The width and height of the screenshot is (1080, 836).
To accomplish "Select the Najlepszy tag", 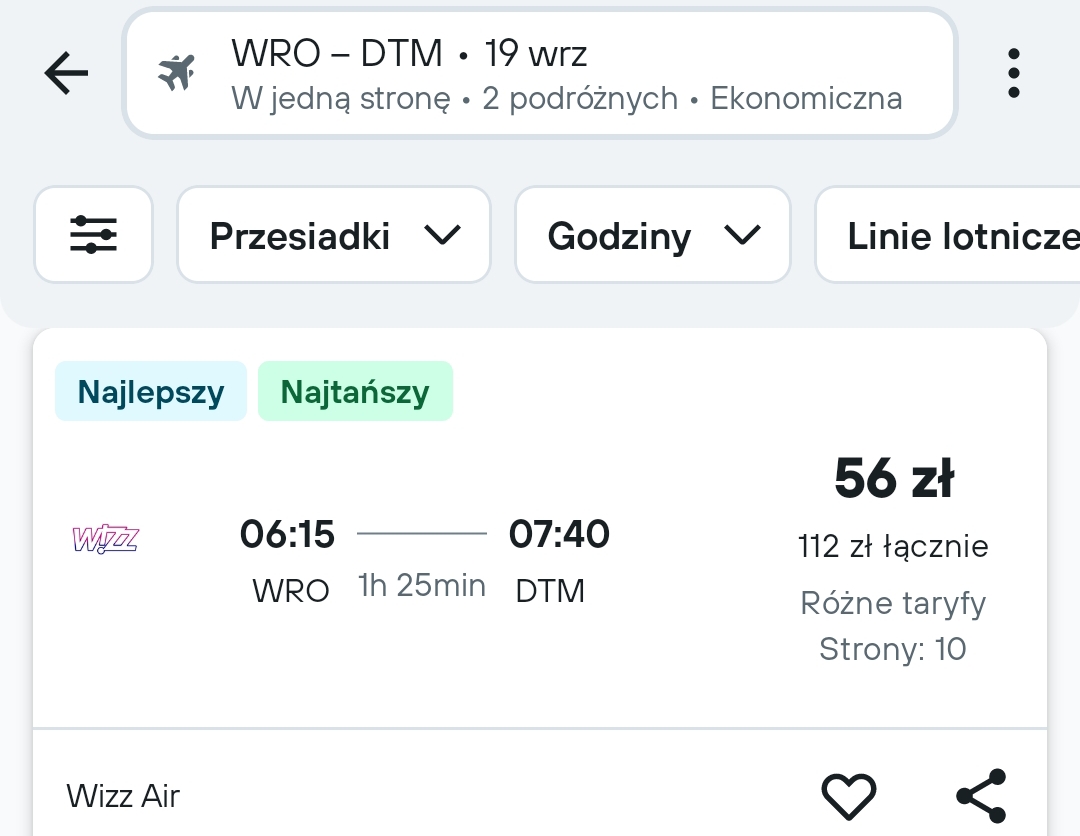I will 151,391.
